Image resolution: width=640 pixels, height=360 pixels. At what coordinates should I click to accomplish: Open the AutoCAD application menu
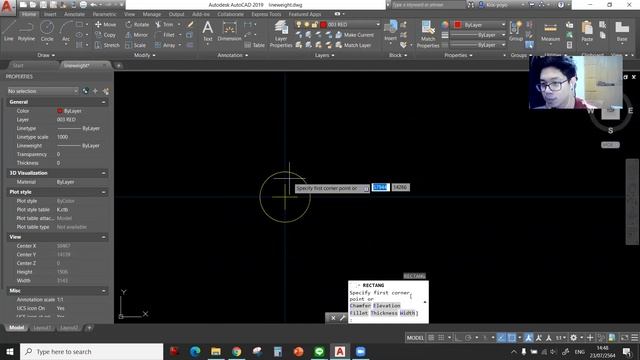click(7, 7)
